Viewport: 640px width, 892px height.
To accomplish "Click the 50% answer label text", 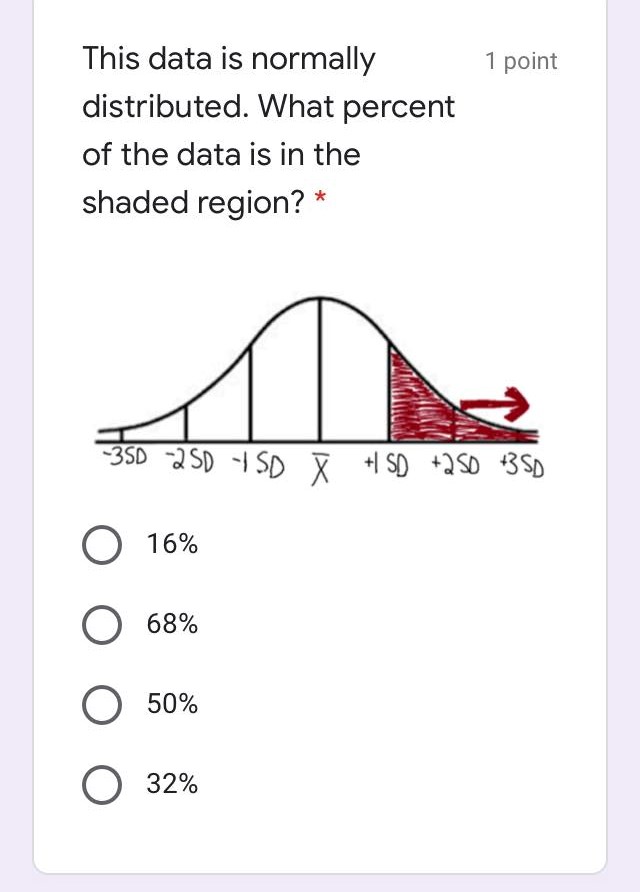I will coord(173,704).
